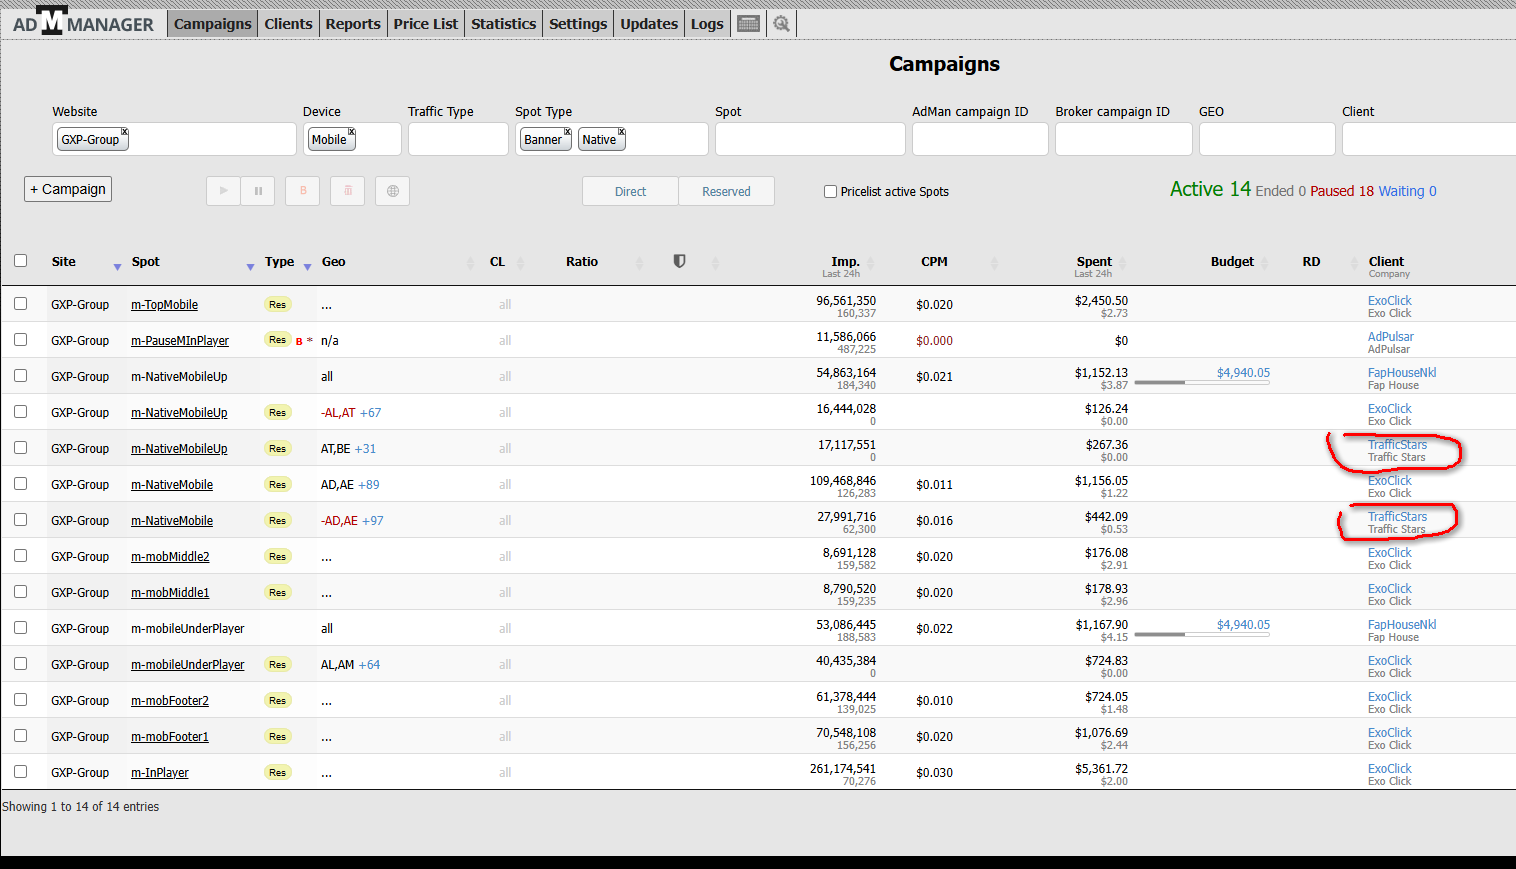
Task: Click the play (start campaigns) toolbar icon
Action: [x=224, y=191]
